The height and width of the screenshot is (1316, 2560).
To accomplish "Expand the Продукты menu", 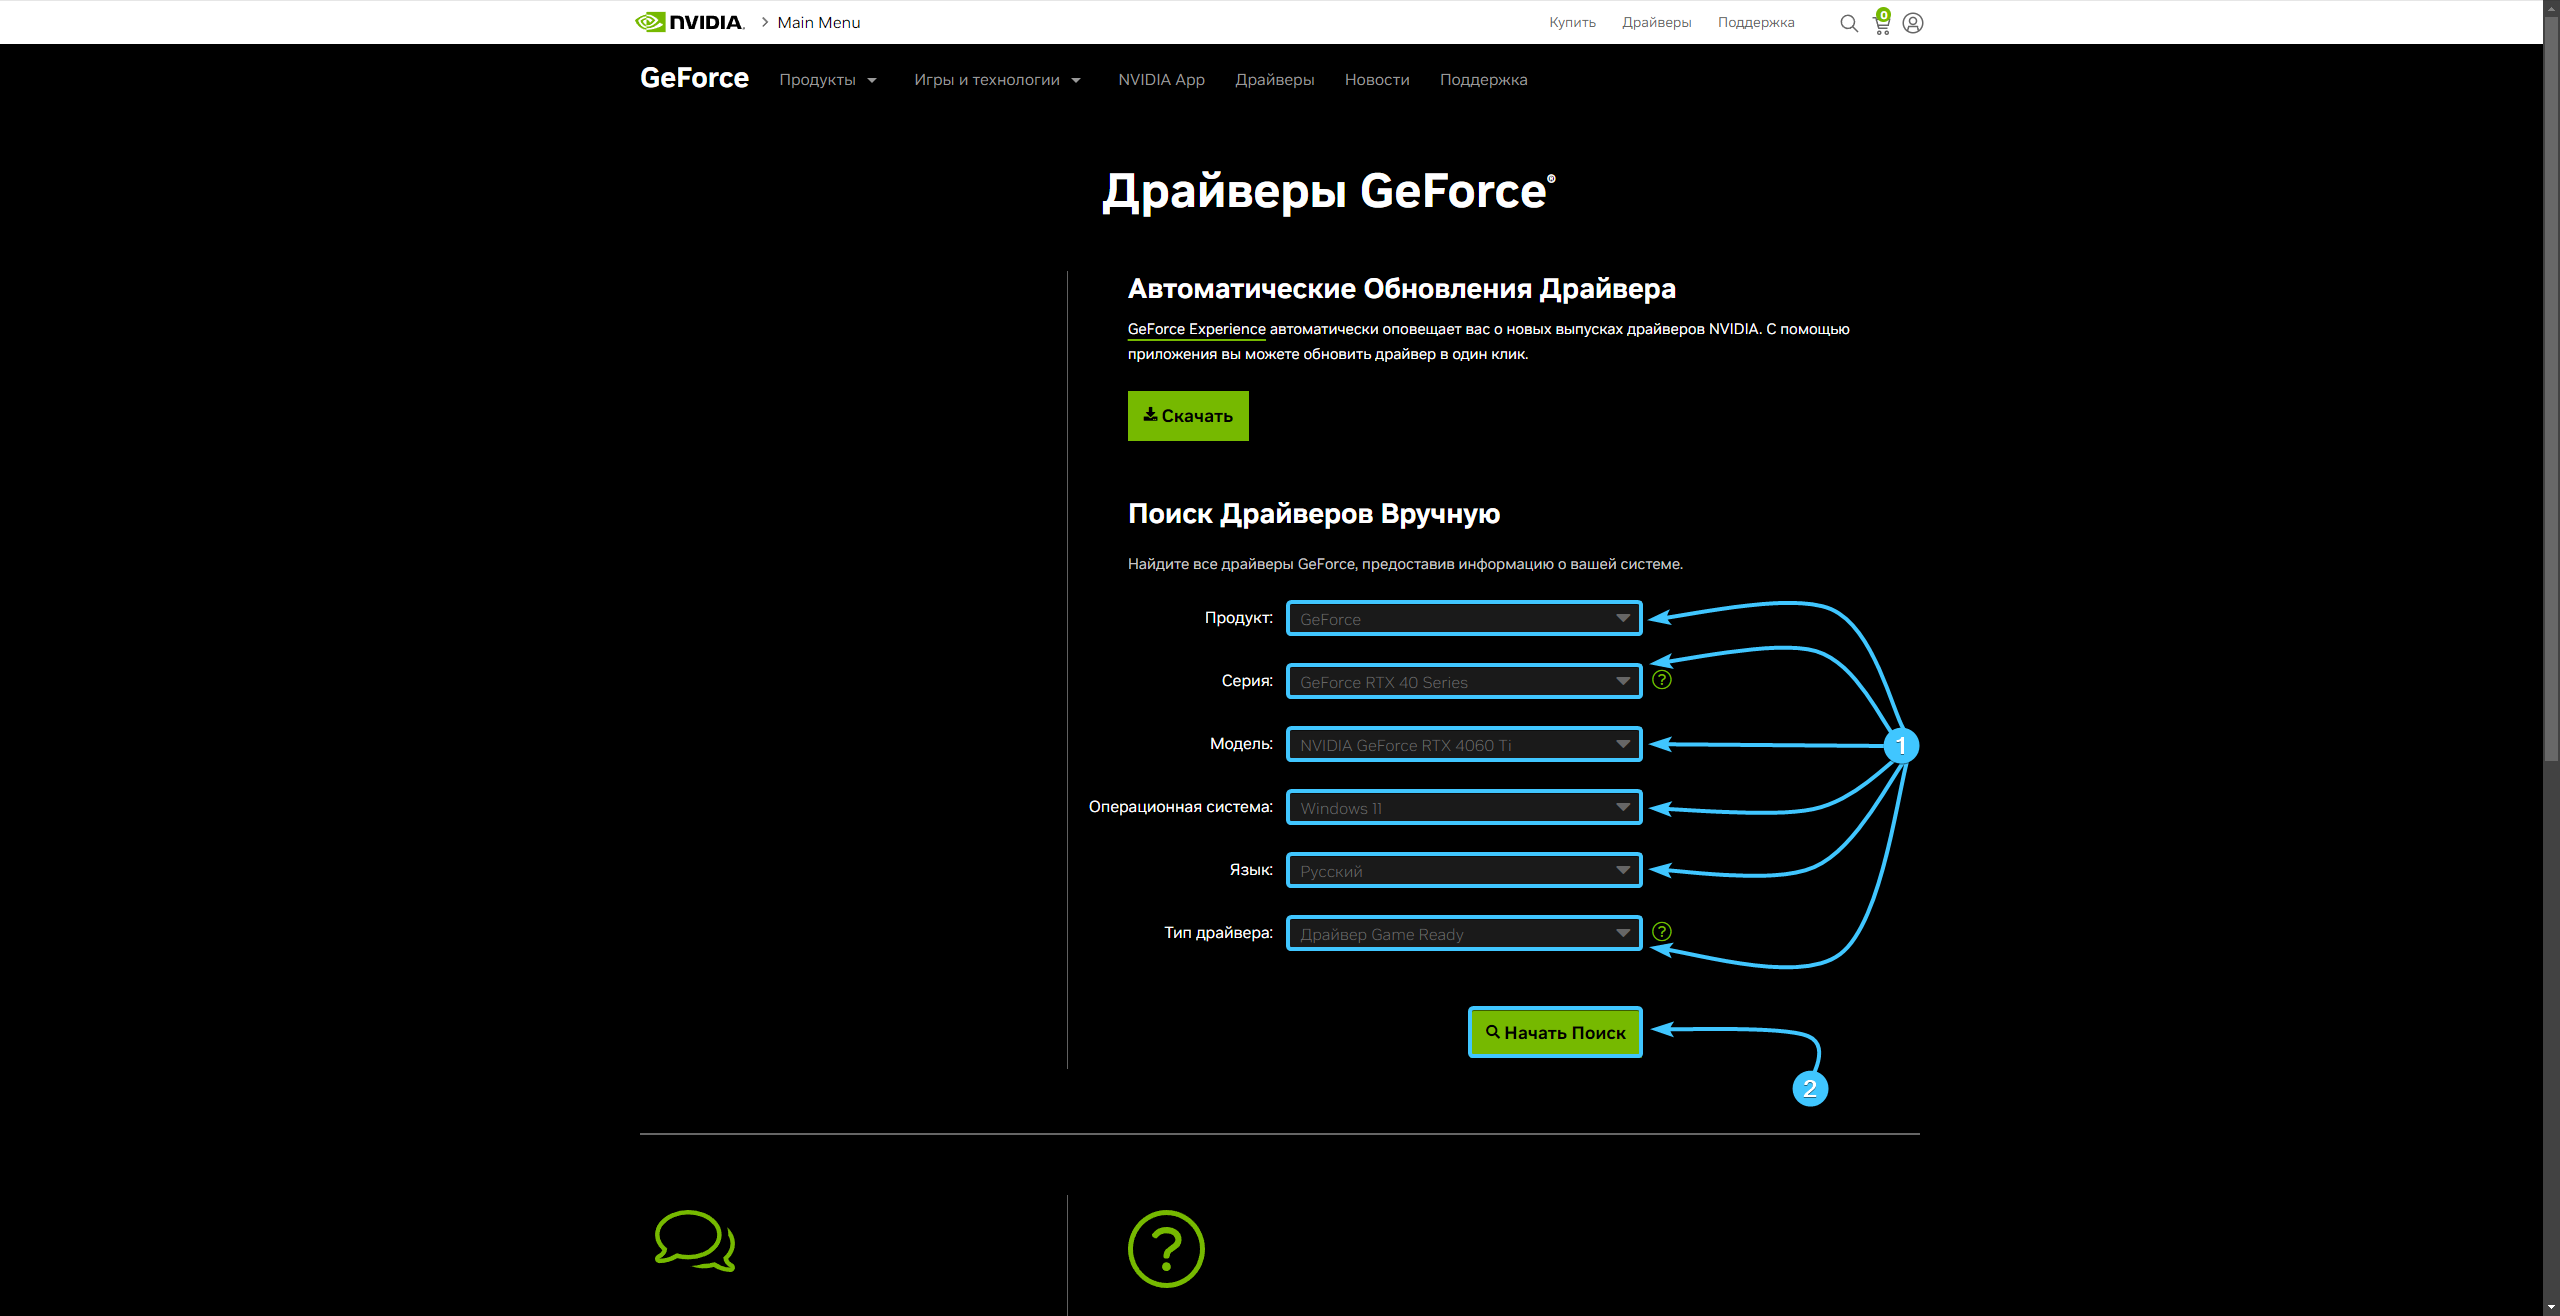I will click(828, 80).
